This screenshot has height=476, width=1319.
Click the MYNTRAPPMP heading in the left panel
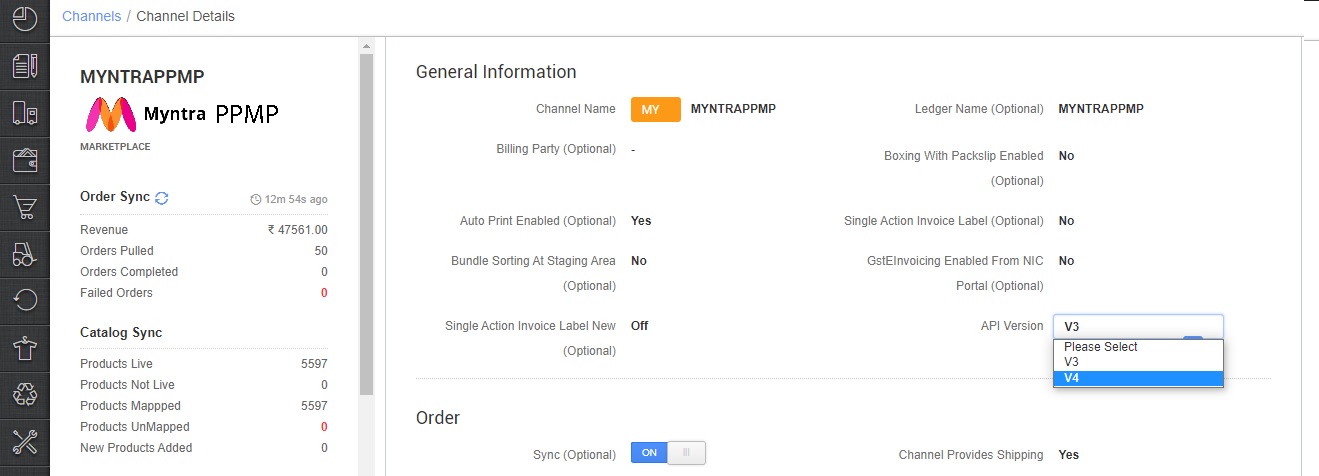(x=142, y=77)
